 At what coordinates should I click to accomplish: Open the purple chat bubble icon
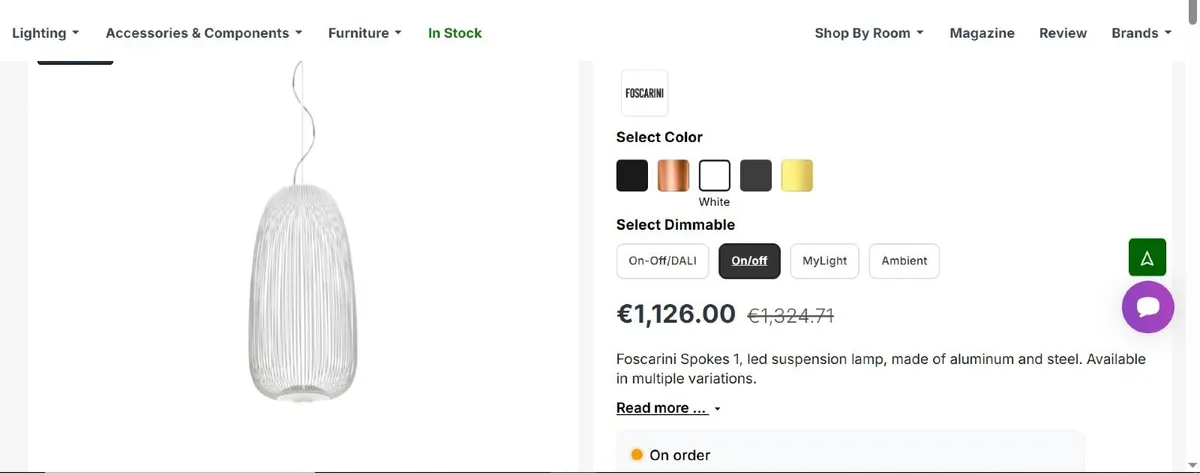pos(1147,307)
